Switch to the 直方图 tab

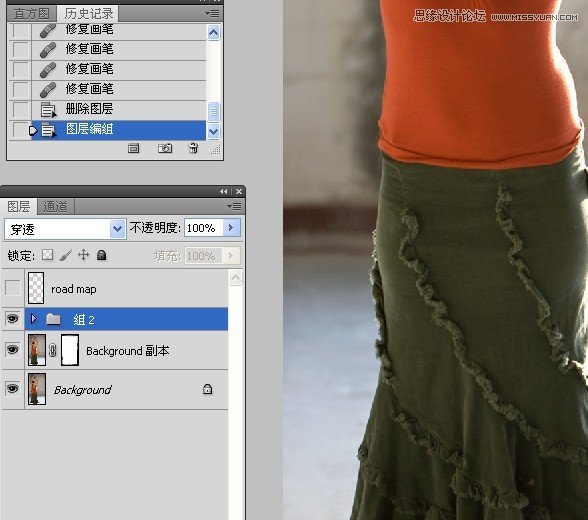coord(32,14)
